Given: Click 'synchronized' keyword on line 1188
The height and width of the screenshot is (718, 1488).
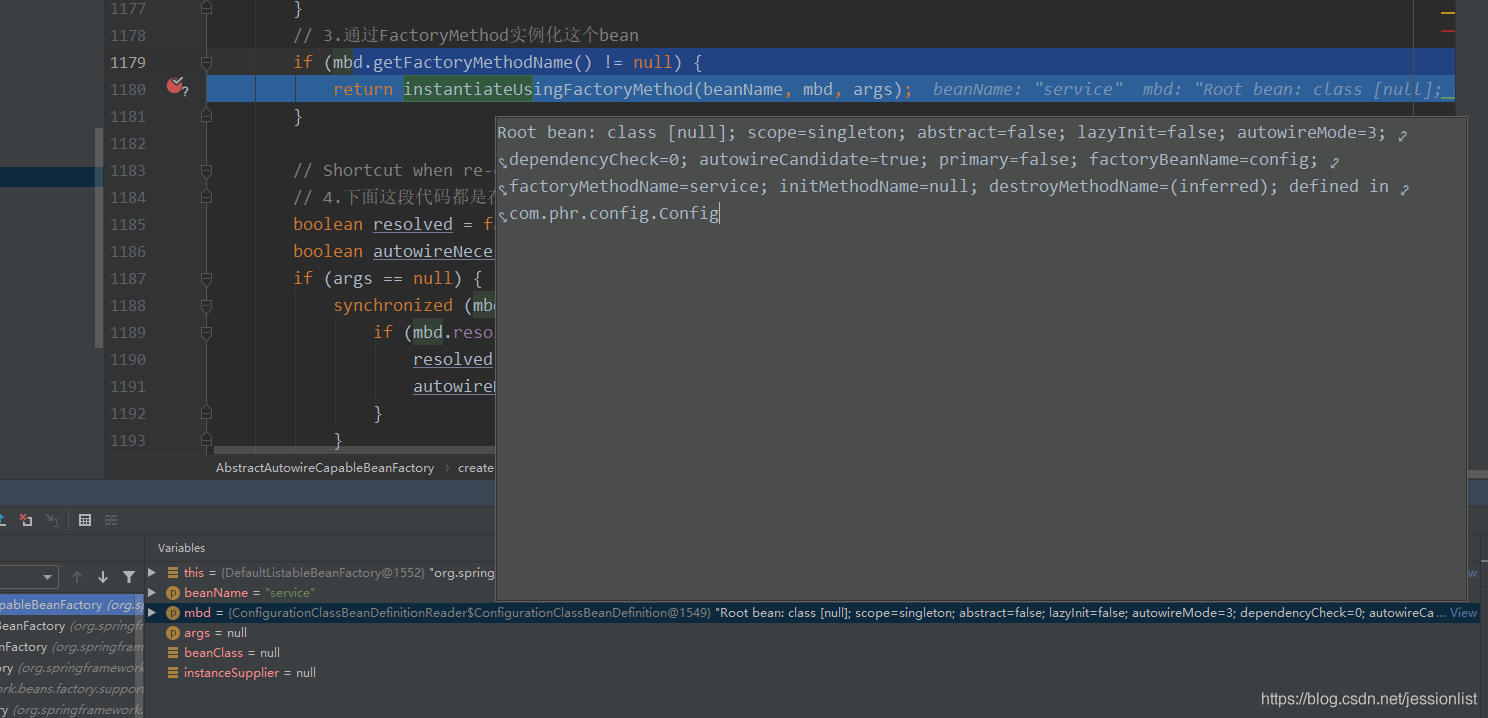Looking at the screenshot, I should coord(393,305).
